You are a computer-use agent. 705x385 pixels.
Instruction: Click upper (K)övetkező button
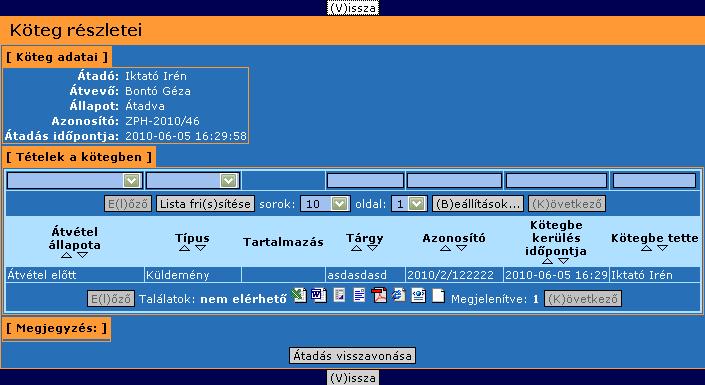[x=567, y=204]
